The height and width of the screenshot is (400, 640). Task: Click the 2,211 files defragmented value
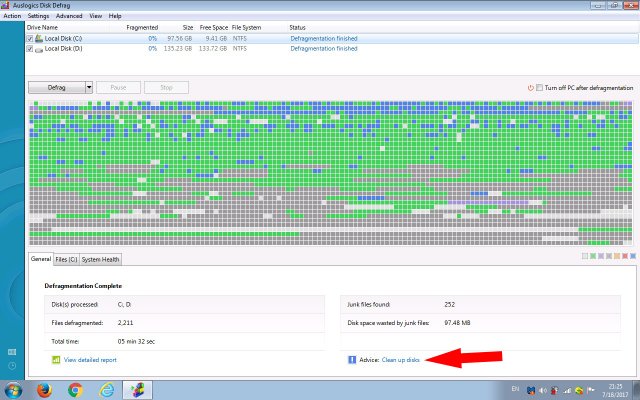125,323
